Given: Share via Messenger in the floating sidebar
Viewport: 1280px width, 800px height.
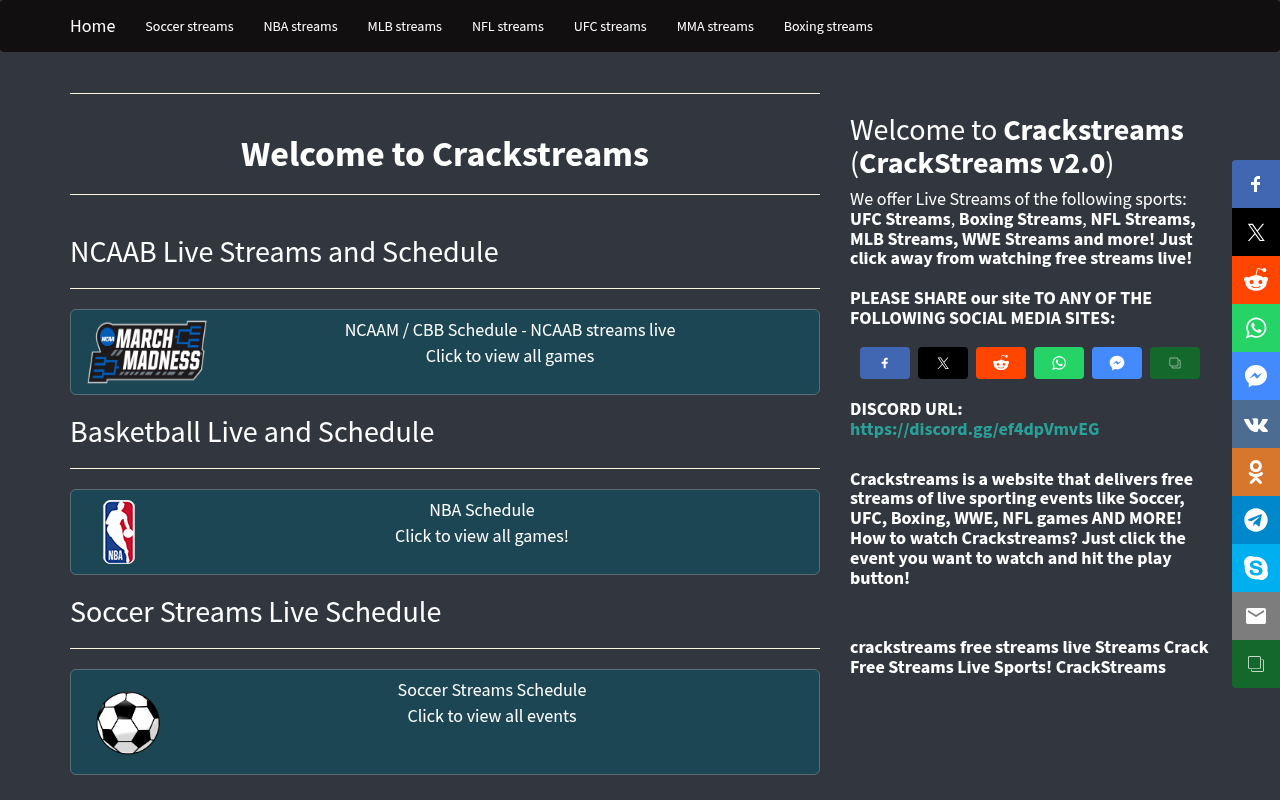Looking at the screenshot, I should (x=1256, y=376).
